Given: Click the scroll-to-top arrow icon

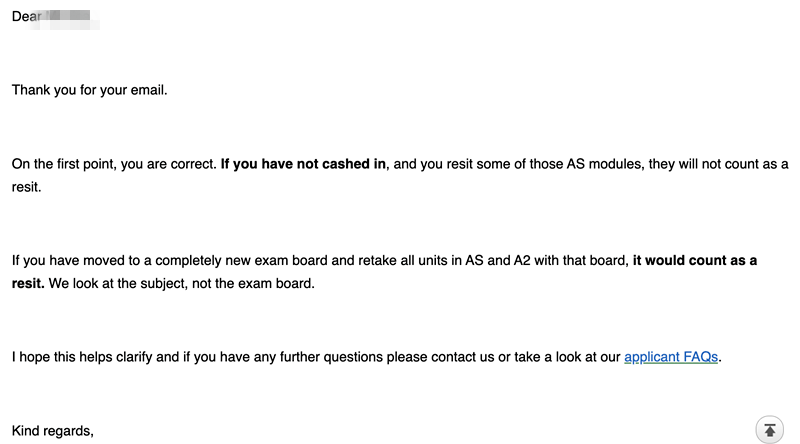Looking at the screenshot, I should [x=769, y=430].
